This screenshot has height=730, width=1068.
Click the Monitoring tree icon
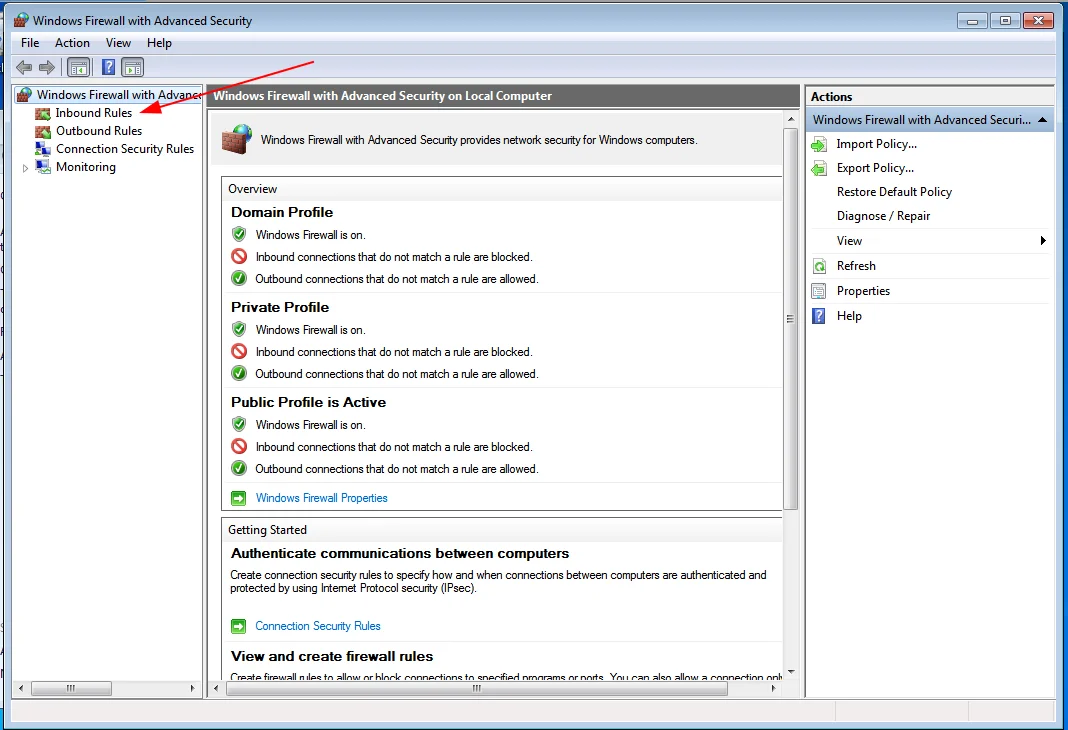click(x=43, y=167)
